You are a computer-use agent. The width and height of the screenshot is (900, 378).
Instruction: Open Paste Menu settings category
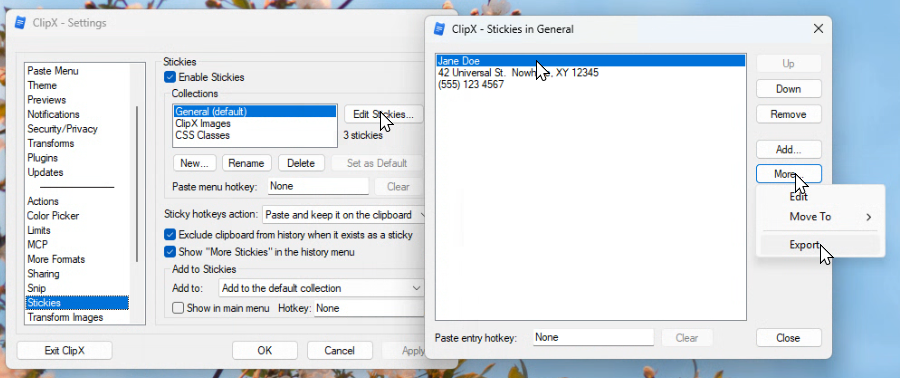tap(77, 71)
